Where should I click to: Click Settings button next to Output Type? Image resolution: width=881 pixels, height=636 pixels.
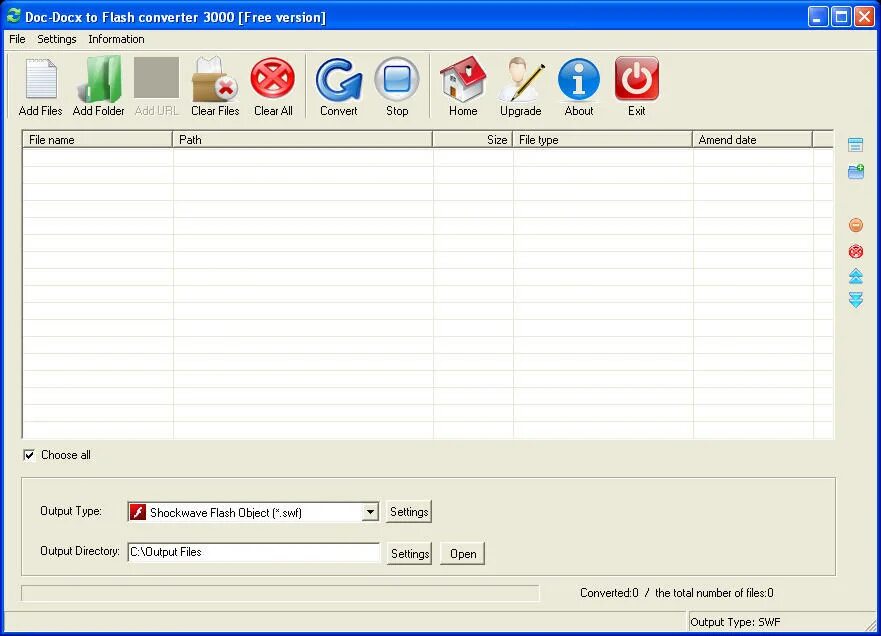click(x=409, y=512)
